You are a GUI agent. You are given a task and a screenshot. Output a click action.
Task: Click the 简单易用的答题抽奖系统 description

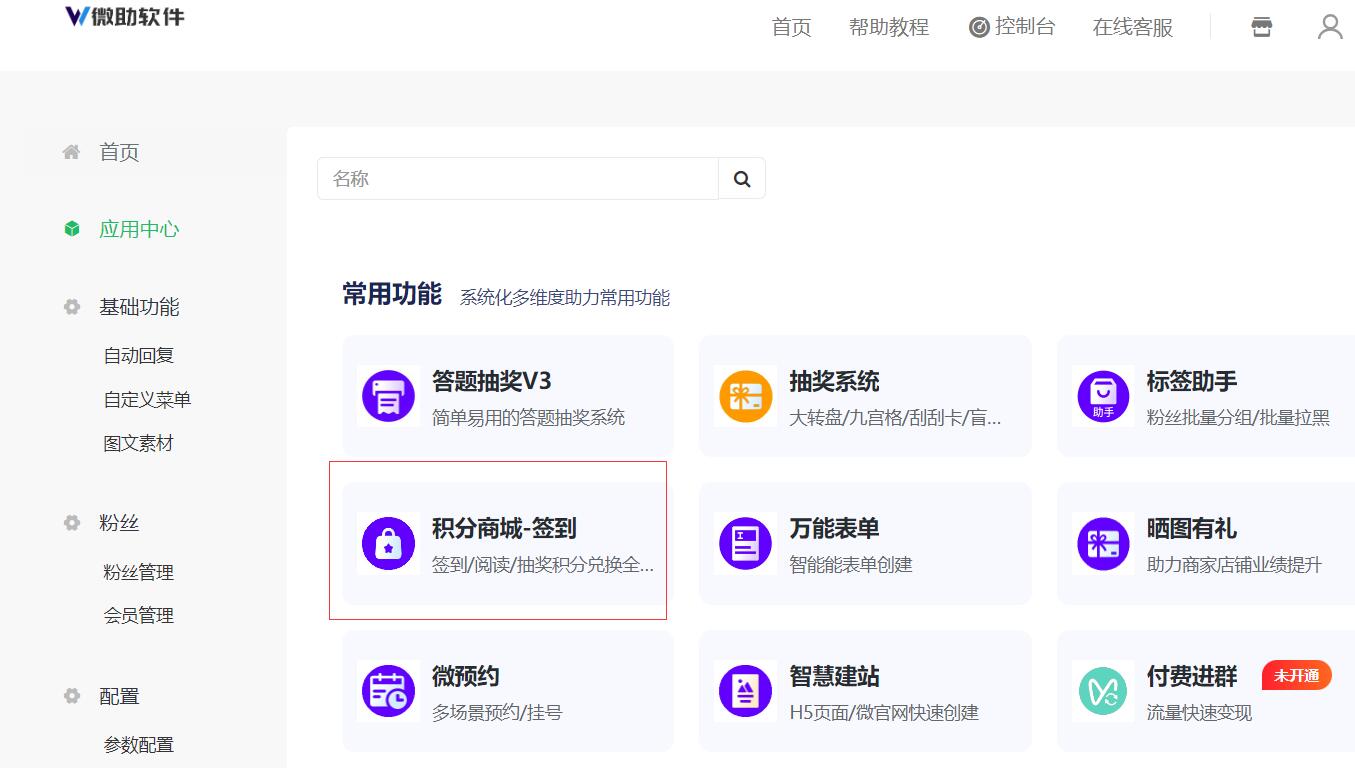click(x=528, y=417)
